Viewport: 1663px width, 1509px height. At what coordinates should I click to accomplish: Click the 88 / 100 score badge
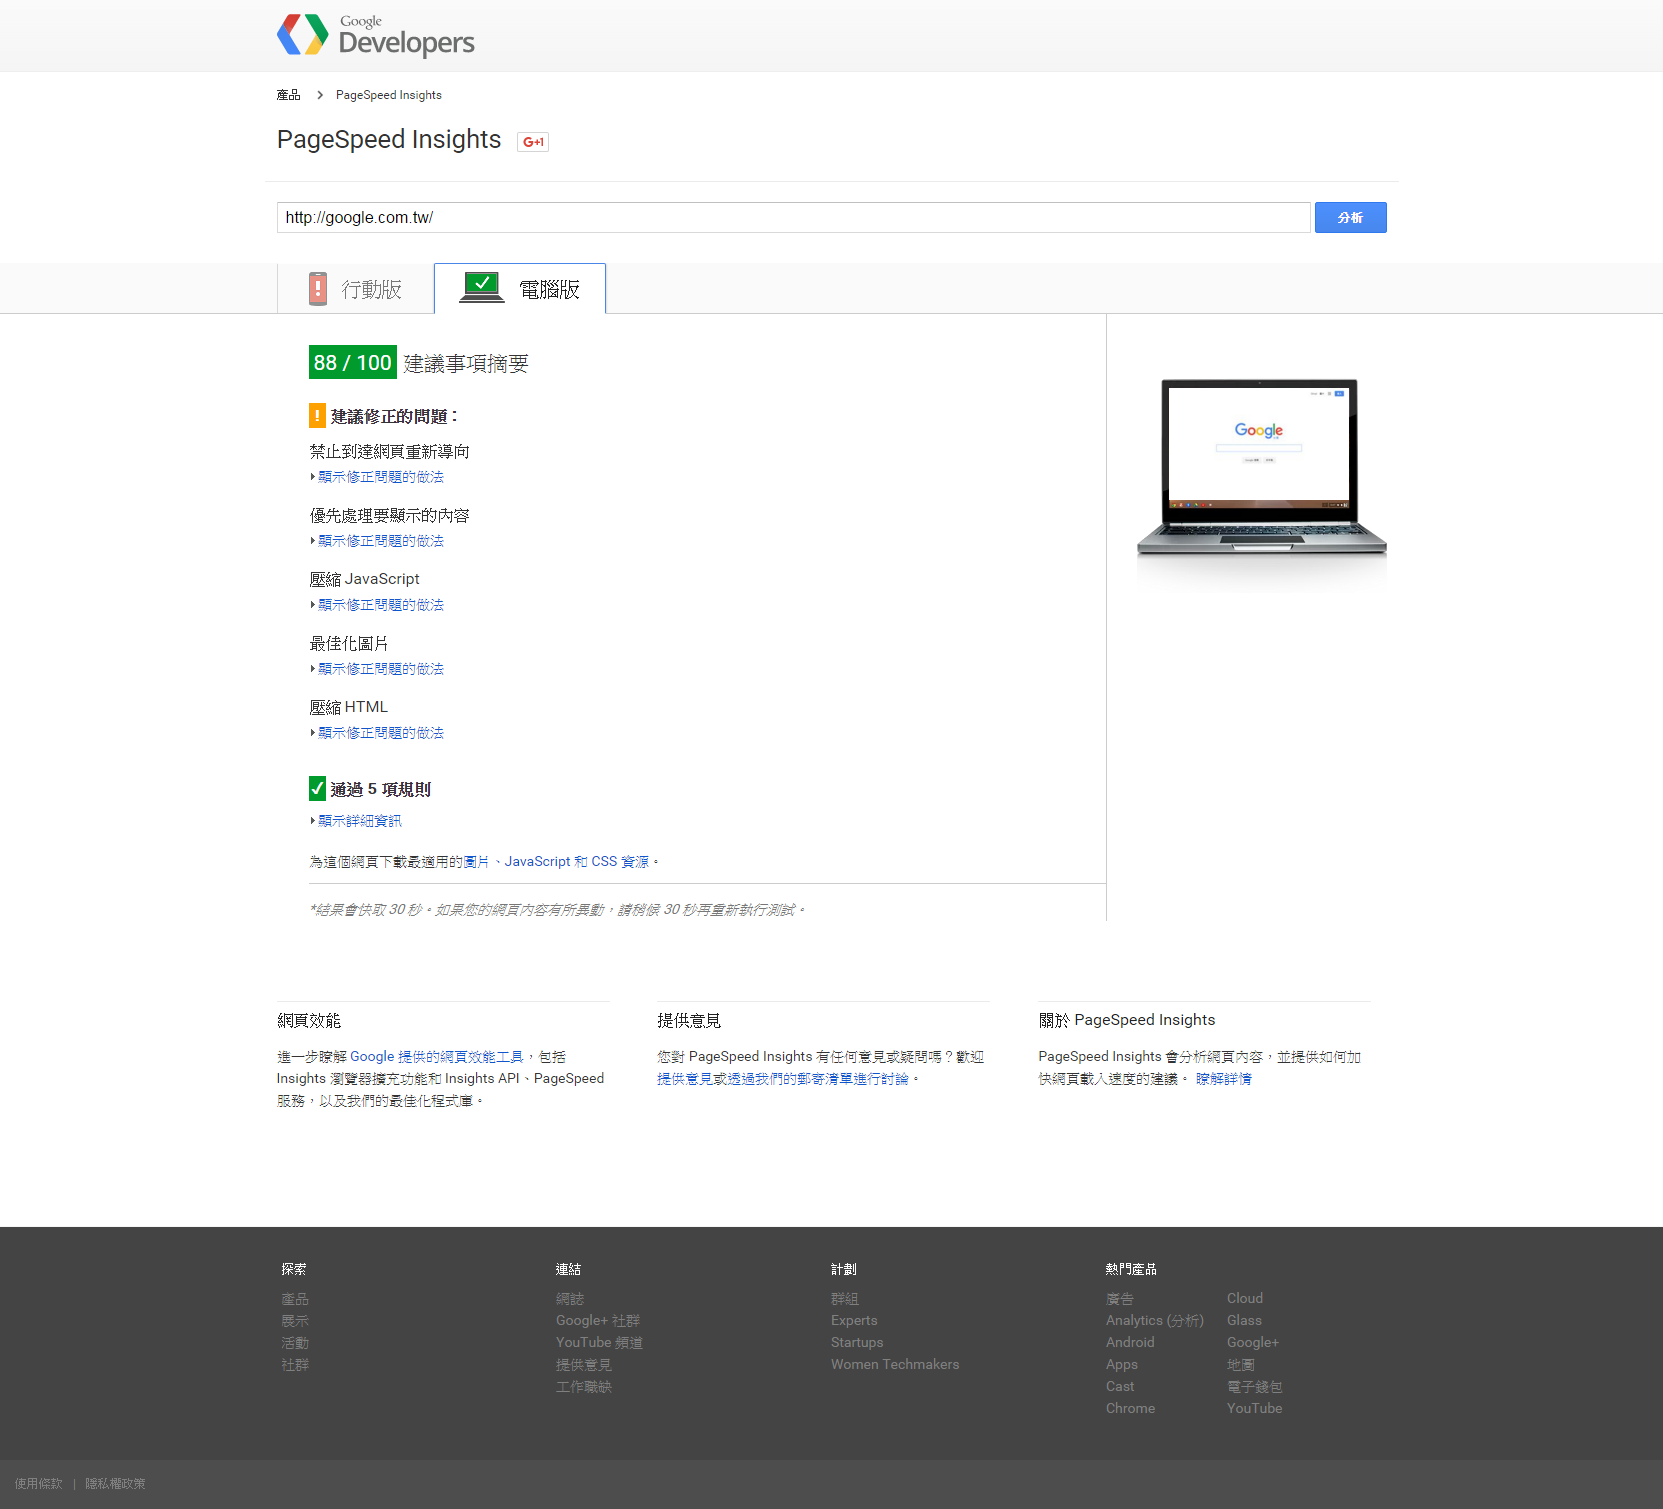[x=352, y=363]
